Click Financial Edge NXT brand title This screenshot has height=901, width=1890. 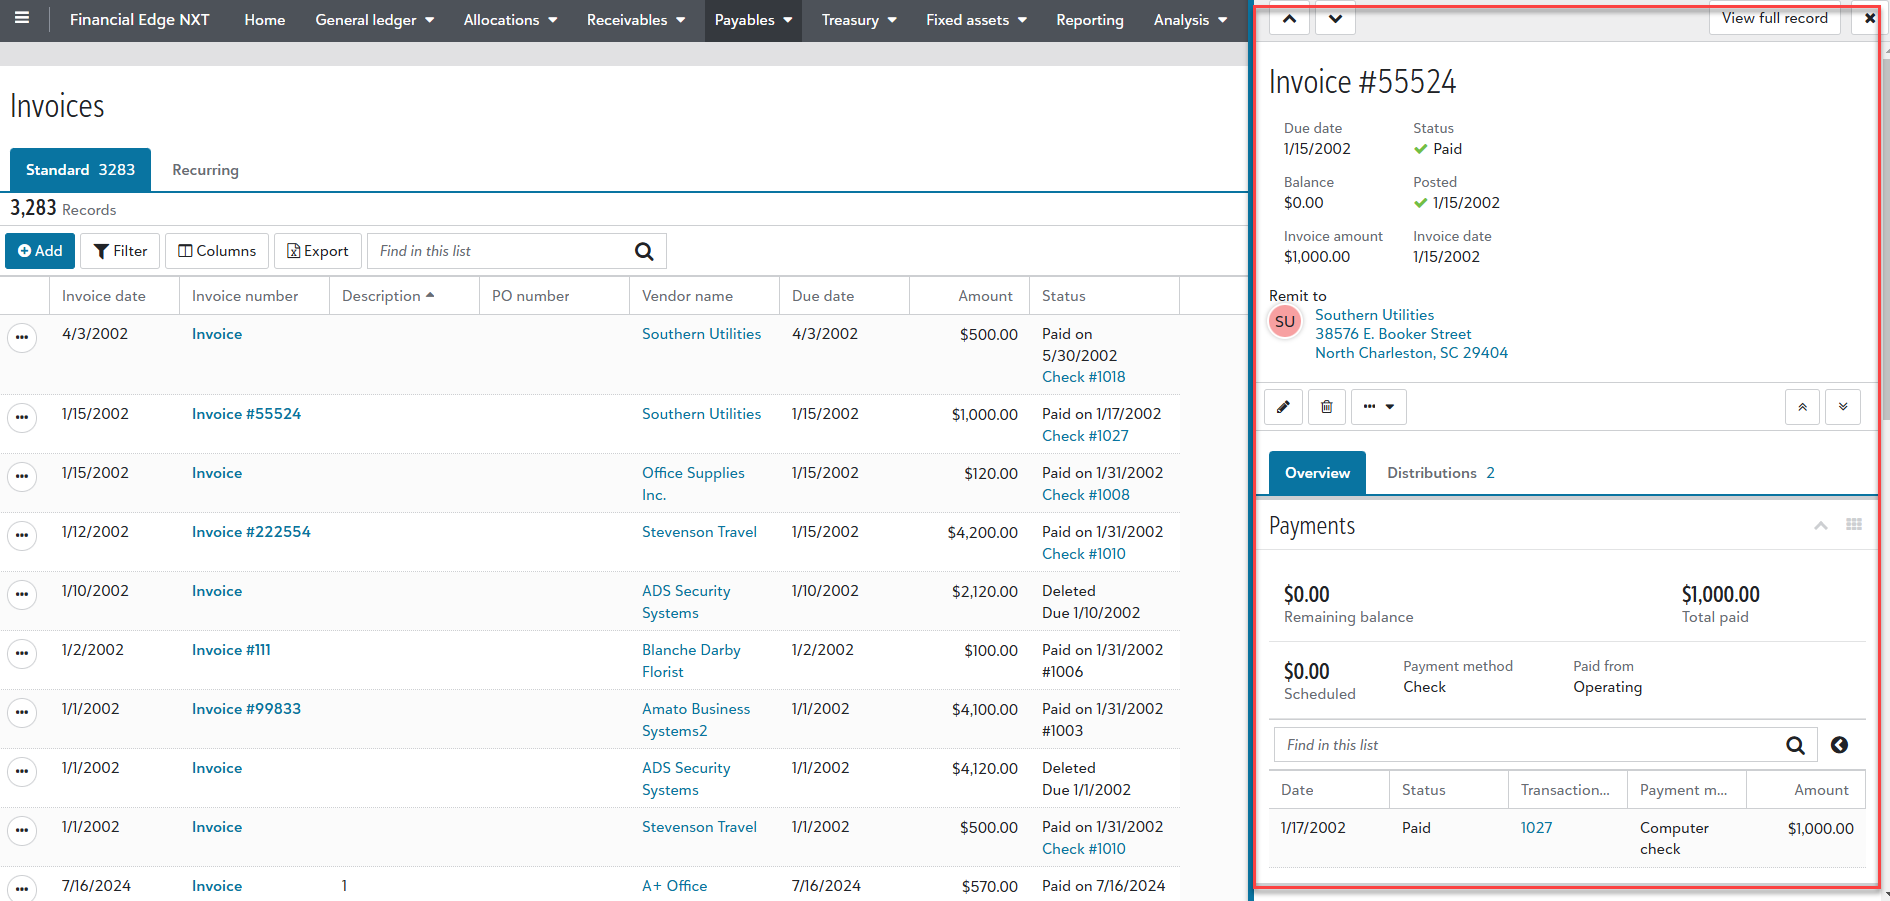pos(140,20)
